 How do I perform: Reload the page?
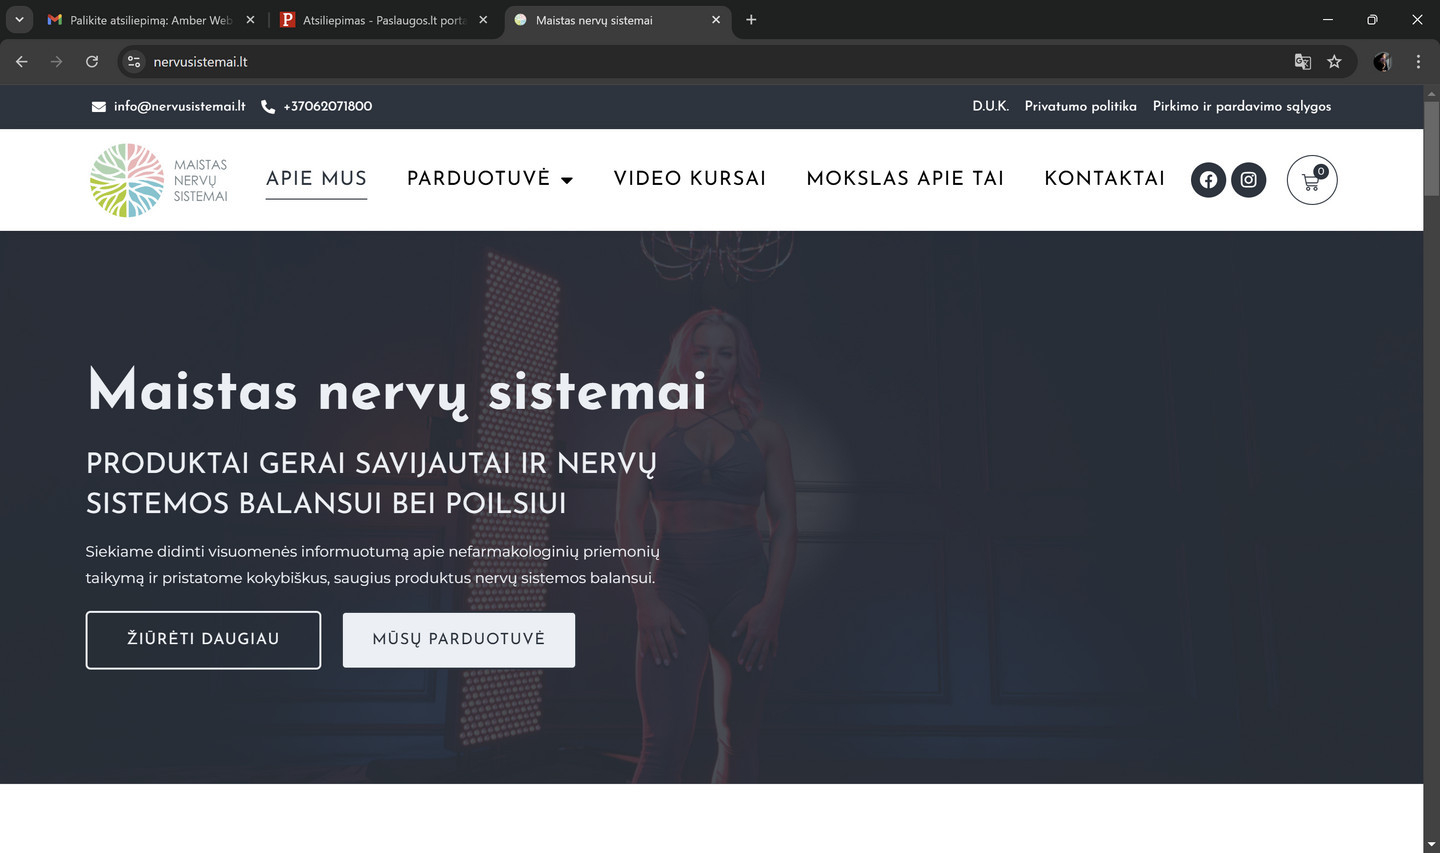[92, 62]
